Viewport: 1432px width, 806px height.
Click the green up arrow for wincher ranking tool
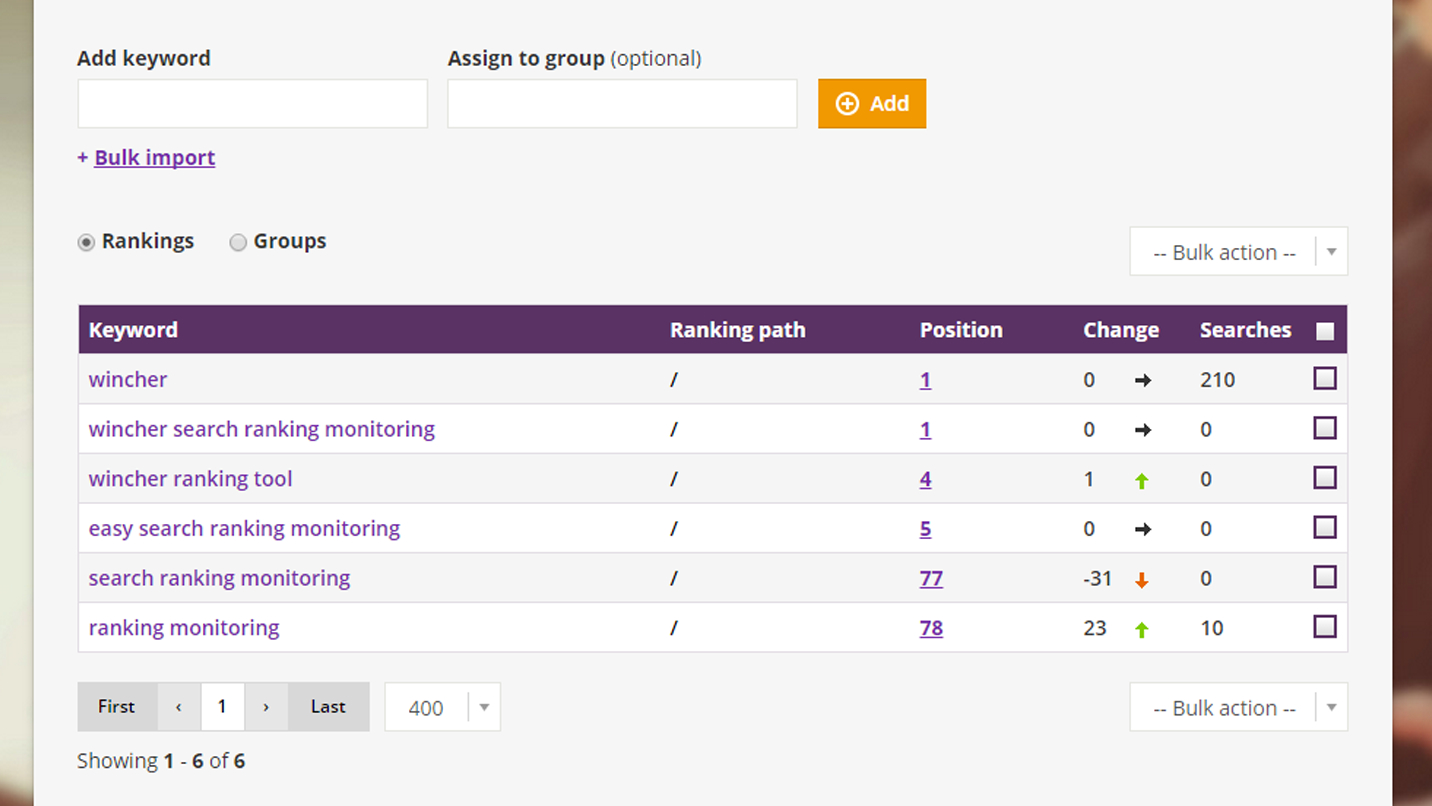point(1142,481)
